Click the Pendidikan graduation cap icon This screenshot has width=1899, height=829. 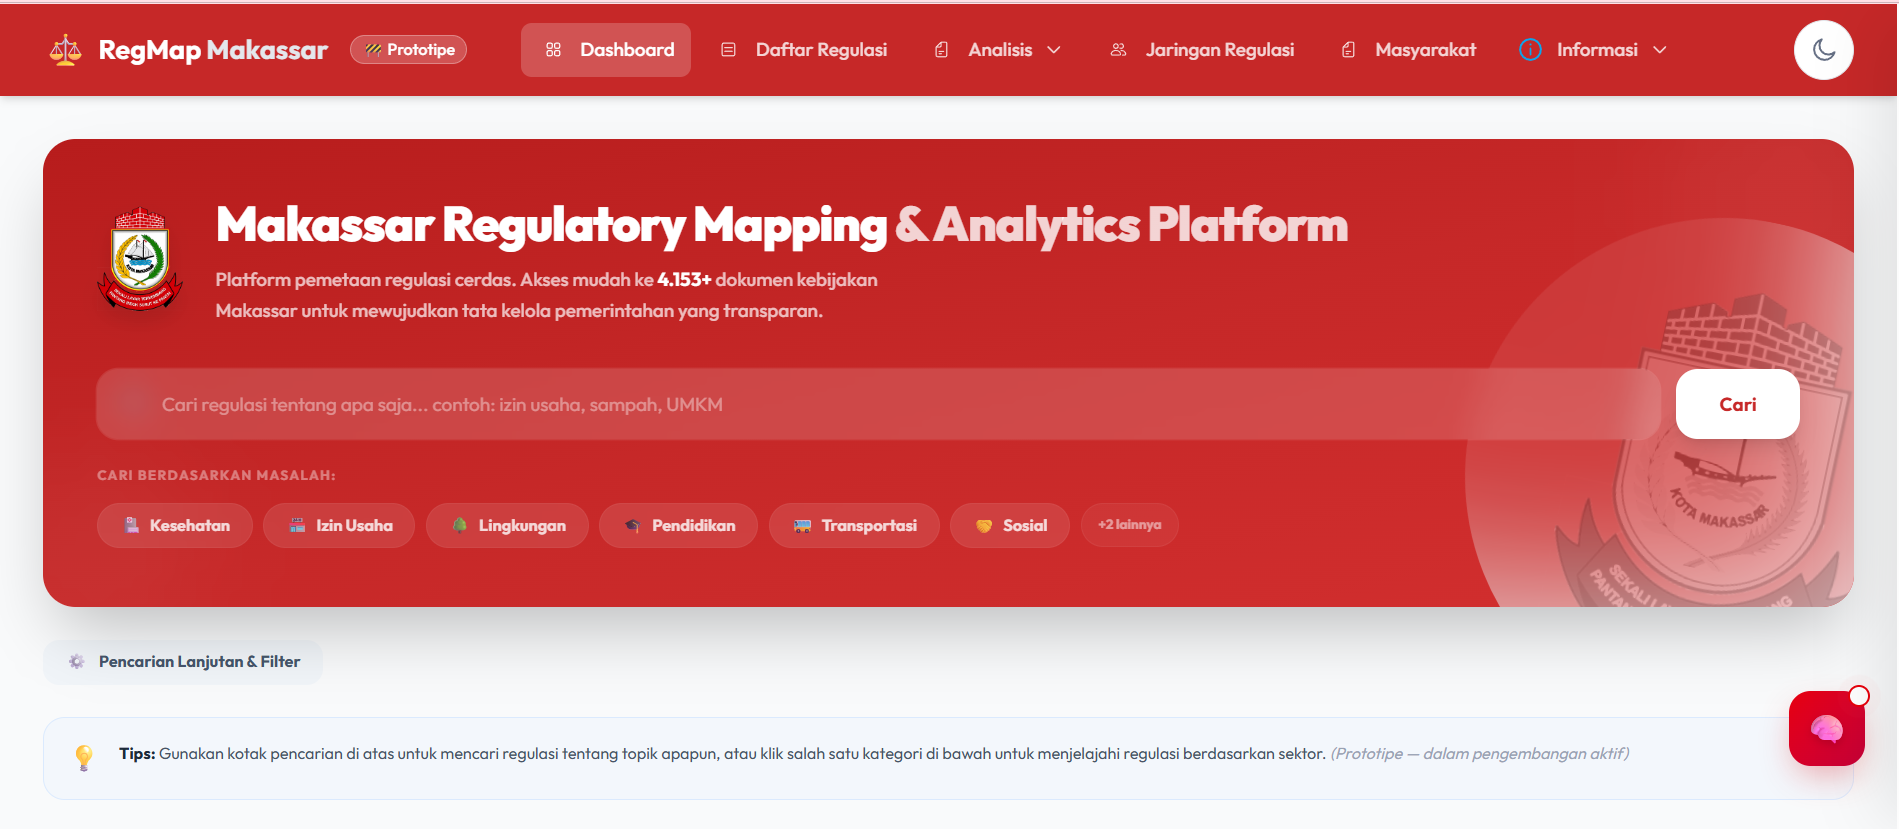coord(632,525)
